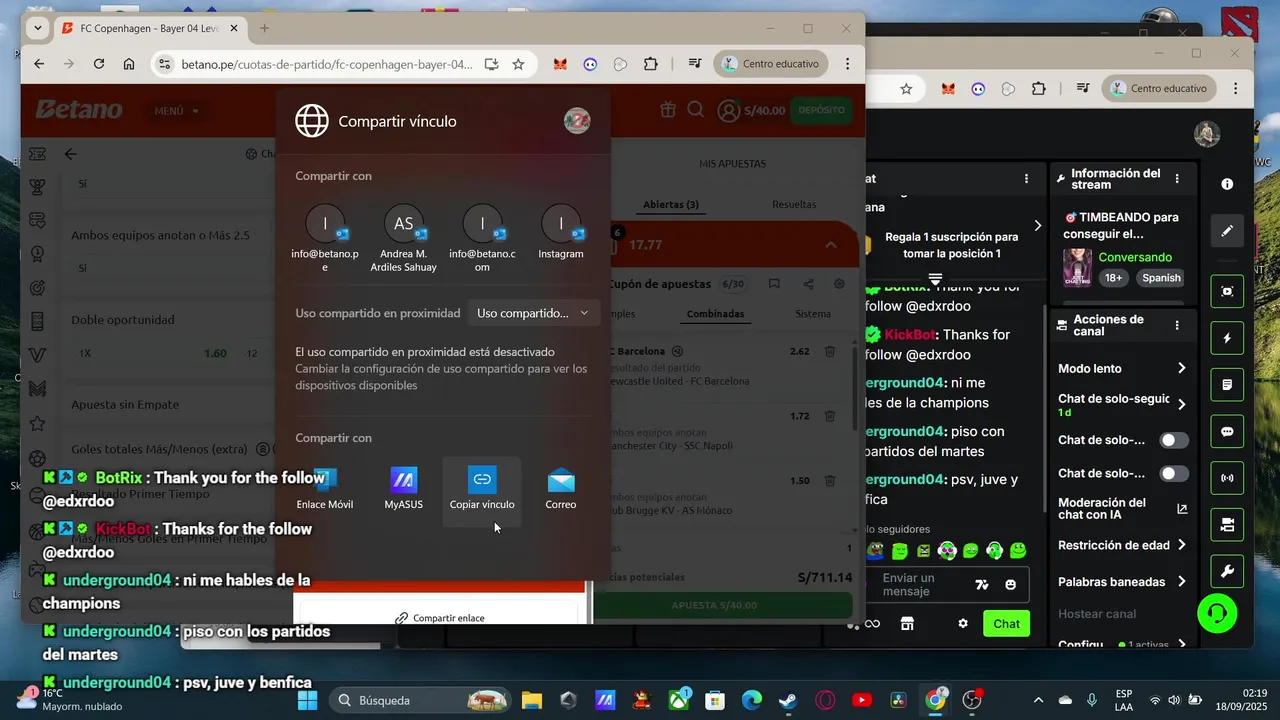Open Betano MENÚ dropdown

(176, 111)
